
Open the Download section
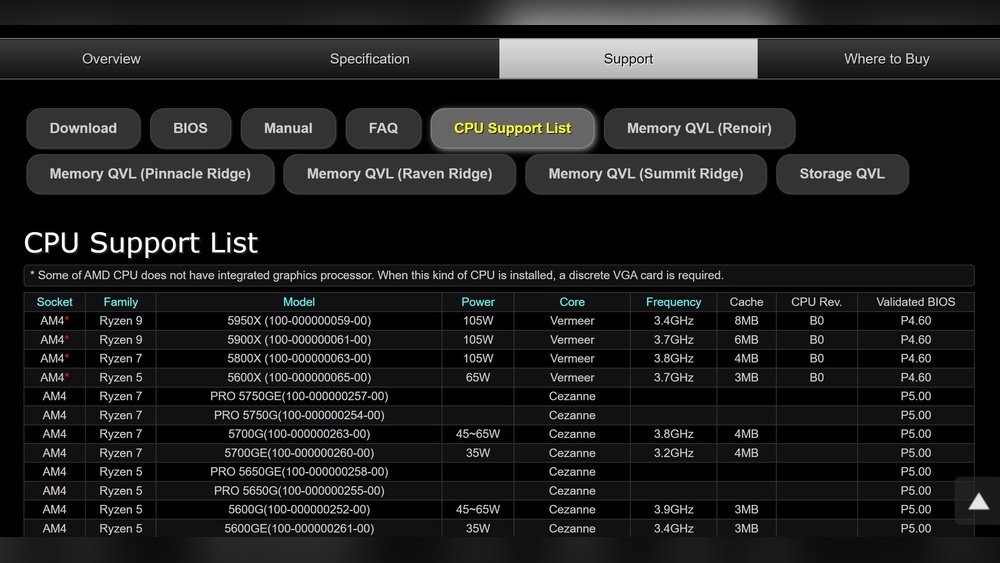coord(83,128)
